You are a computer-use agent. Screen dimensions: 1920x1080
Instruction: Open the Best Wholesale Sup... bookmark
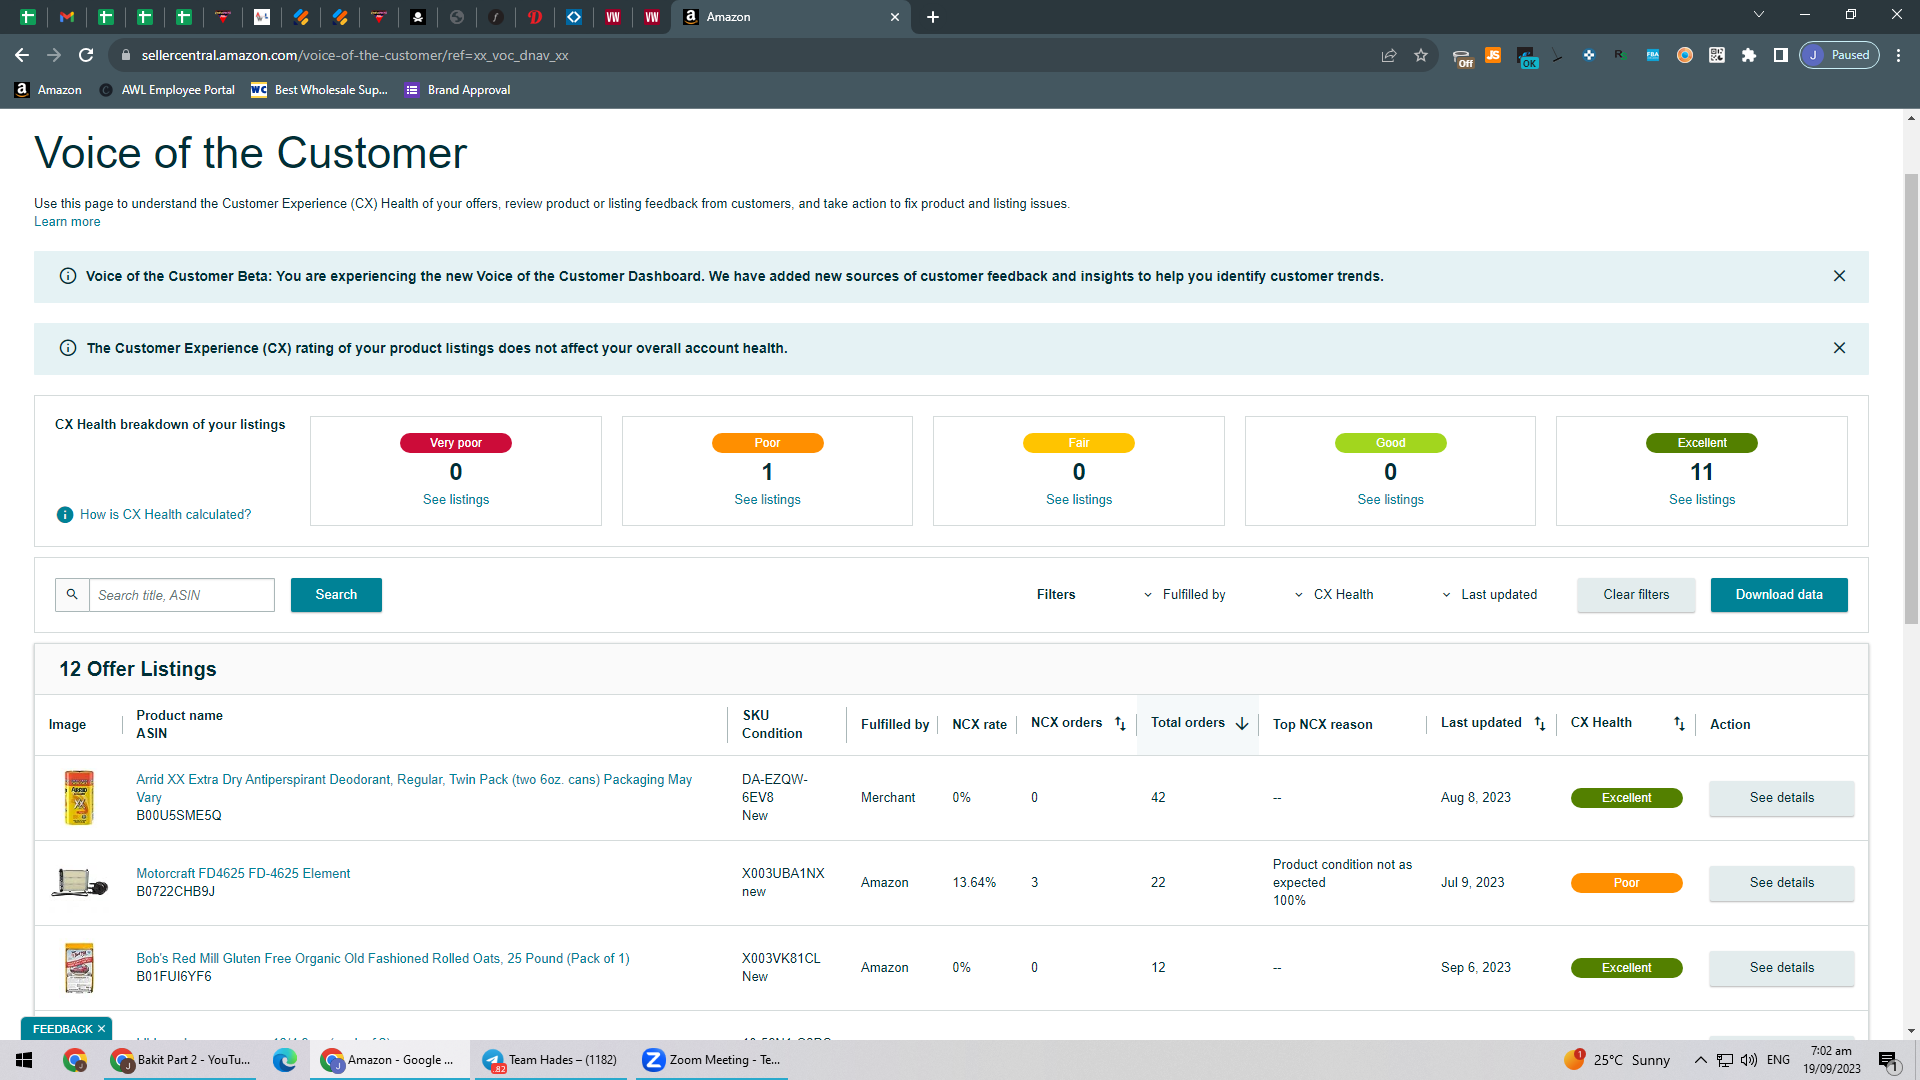[x=319, y=90]
